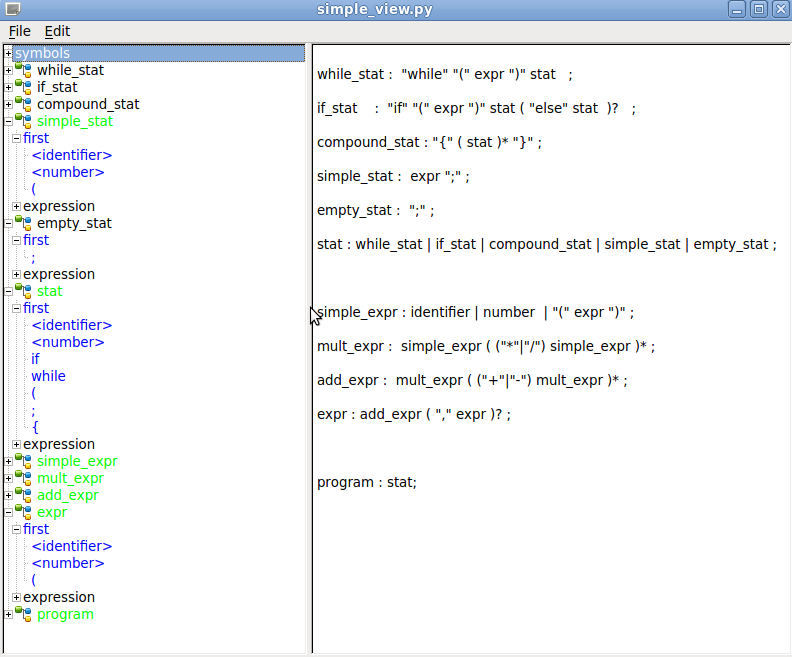Click the icon next to if_stat

(23, 88)
